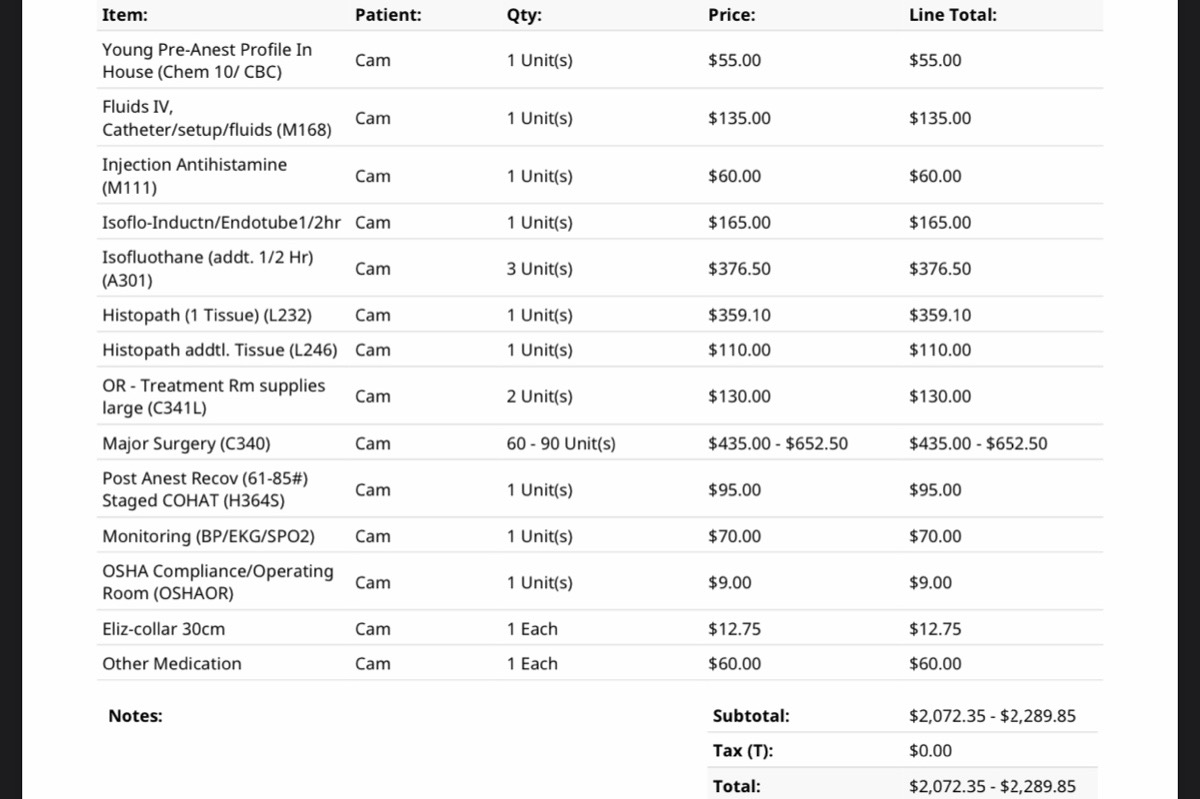Viewport: 1200px width, 799px height.
Task: Select the Fluids IV catheter item
Action: (x=217, y=118)
